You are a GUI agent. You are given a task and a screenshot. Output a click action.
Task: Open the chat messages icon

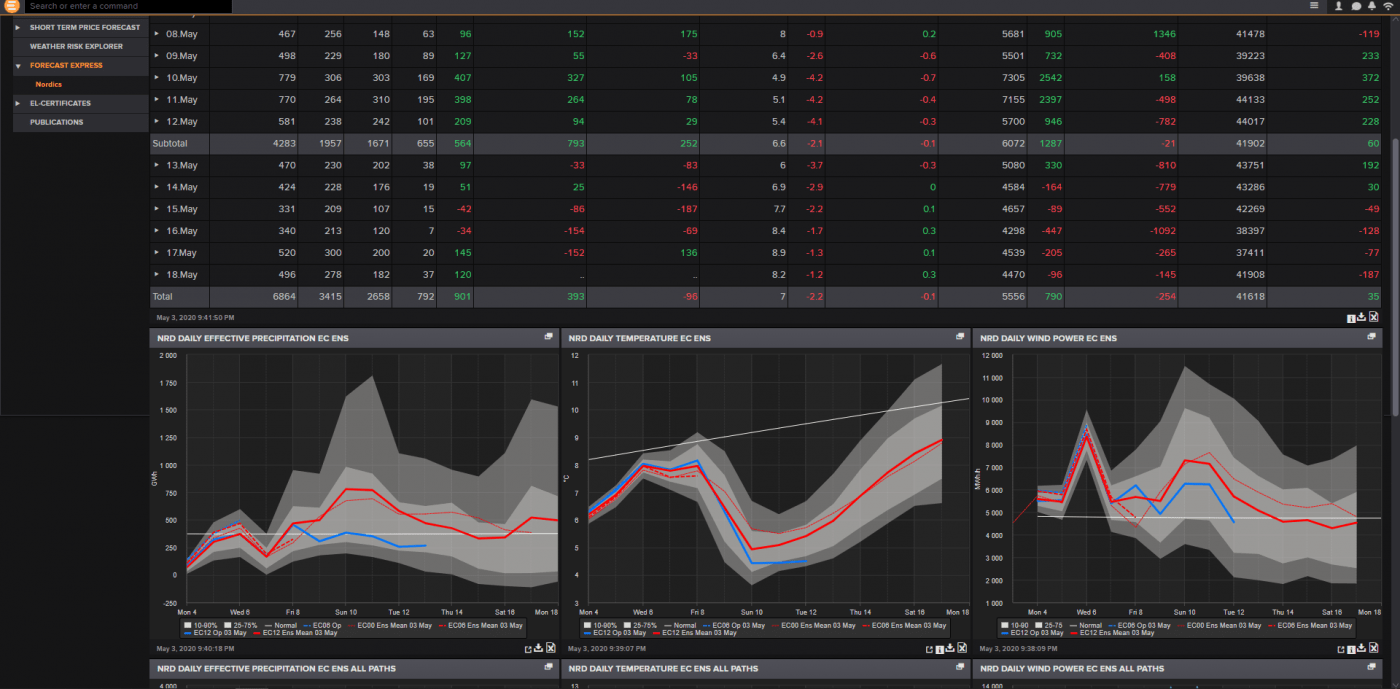pos(1356,6)
